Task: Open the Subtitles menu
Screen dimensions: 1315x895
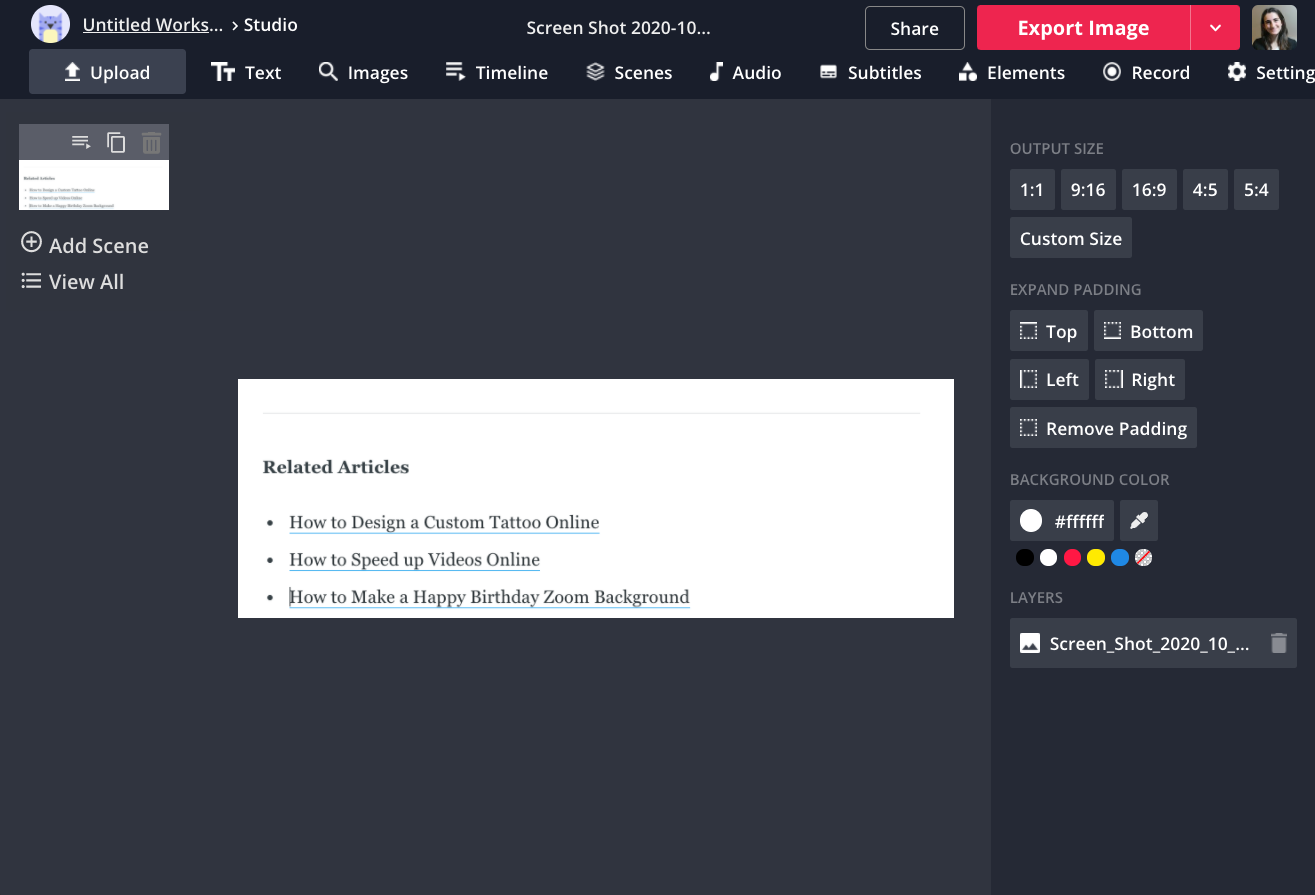Action: (870, 73)
